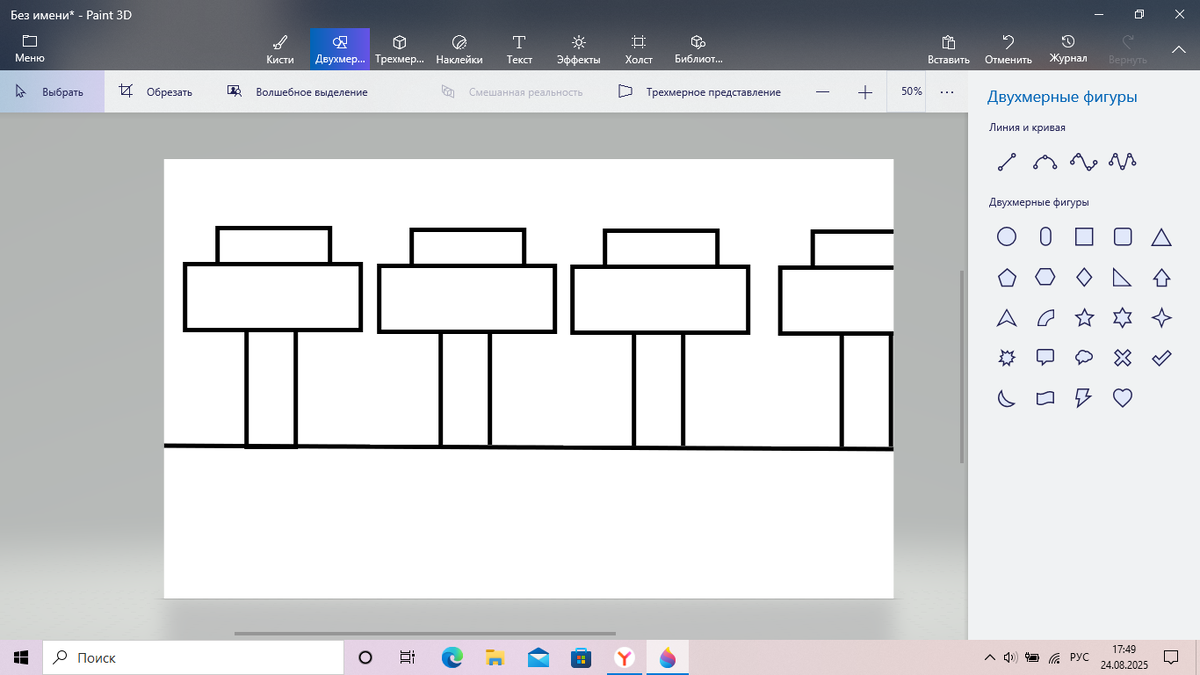Select the capsule (rounded oblong) shape

tap(1045, 237)
